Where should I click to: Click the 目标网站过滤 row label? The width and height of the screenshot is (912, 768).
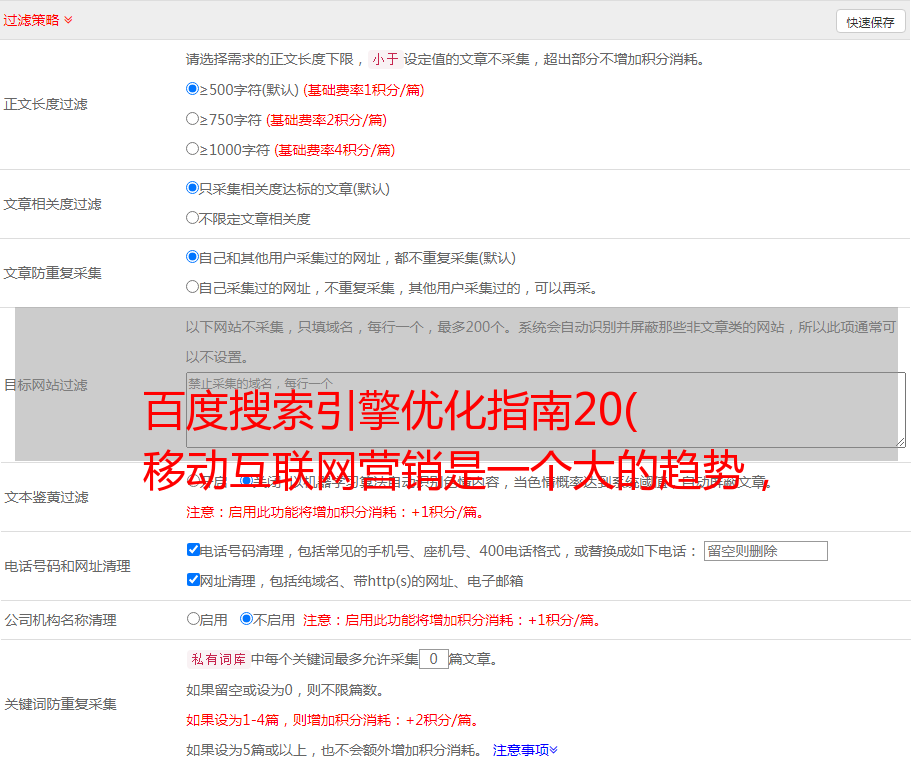45,385
